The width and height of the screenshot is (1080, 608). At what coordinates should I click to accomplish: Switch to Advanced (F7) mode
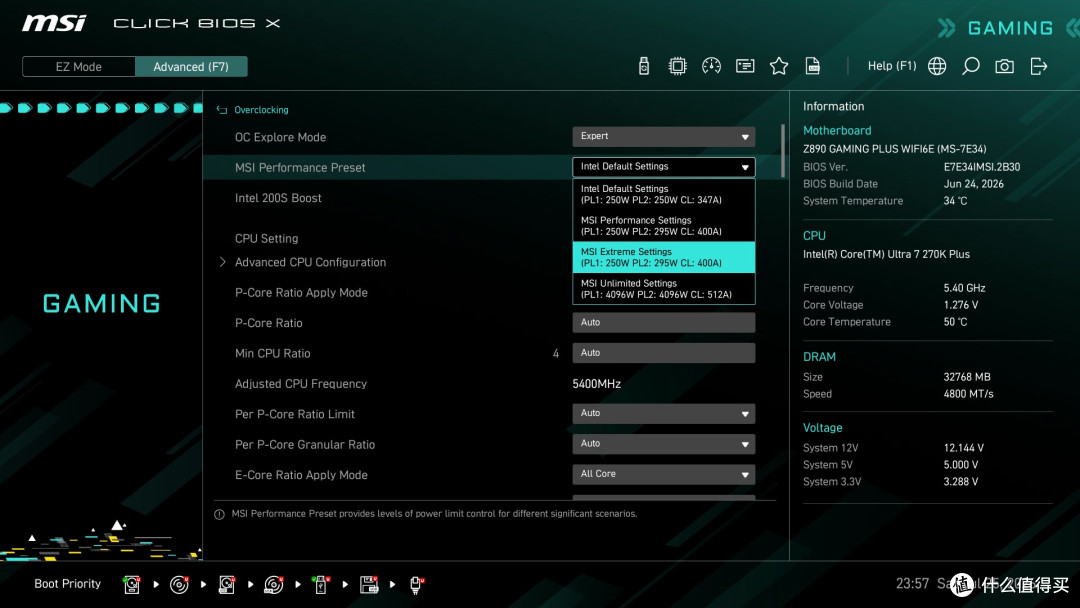[191, 67]
